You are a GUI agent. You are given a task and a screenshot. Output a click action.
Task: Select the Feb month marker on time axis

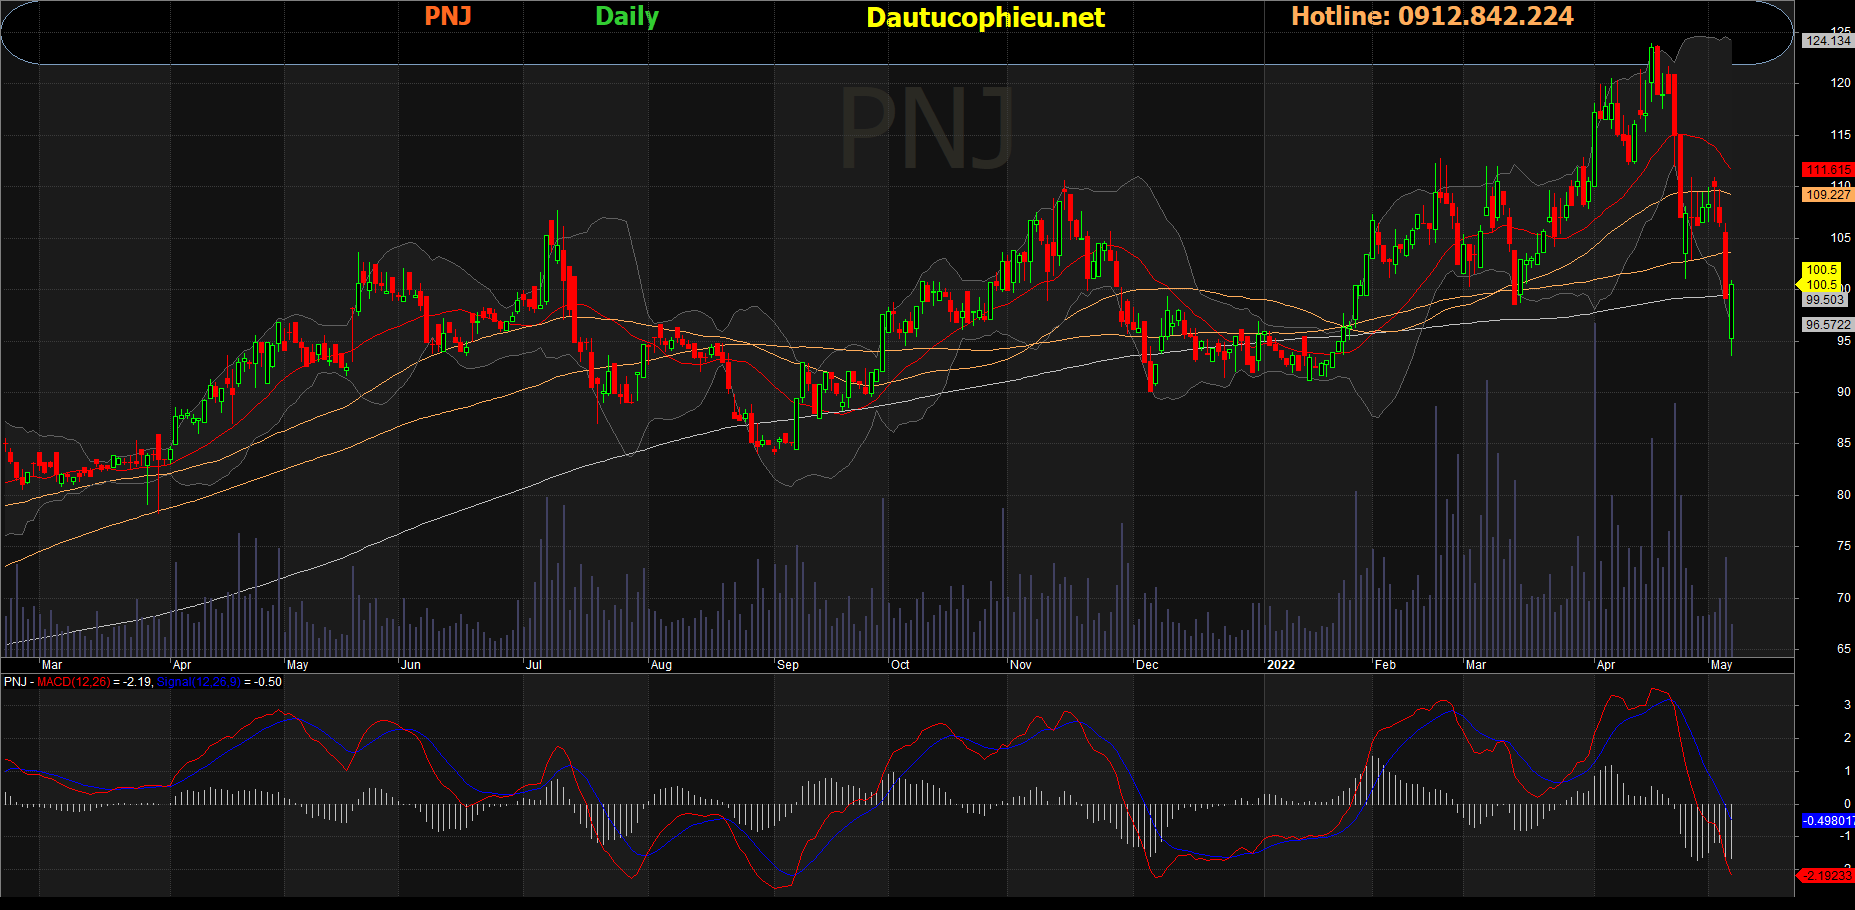click(x=1385, y=665)
